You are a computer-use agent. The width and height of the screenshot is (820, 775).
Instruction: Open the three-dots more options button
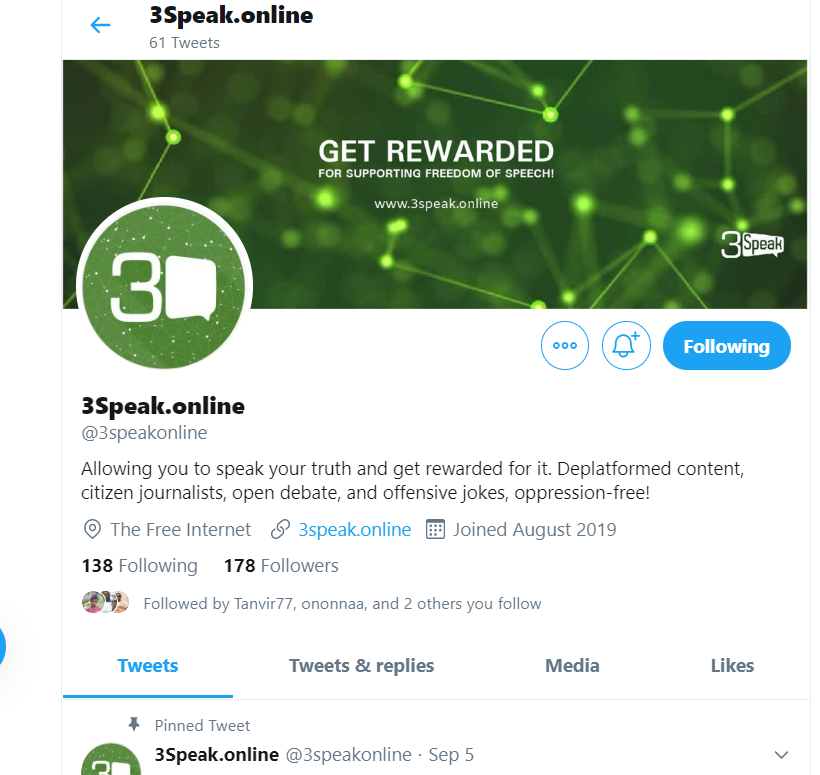click(564, 345)
